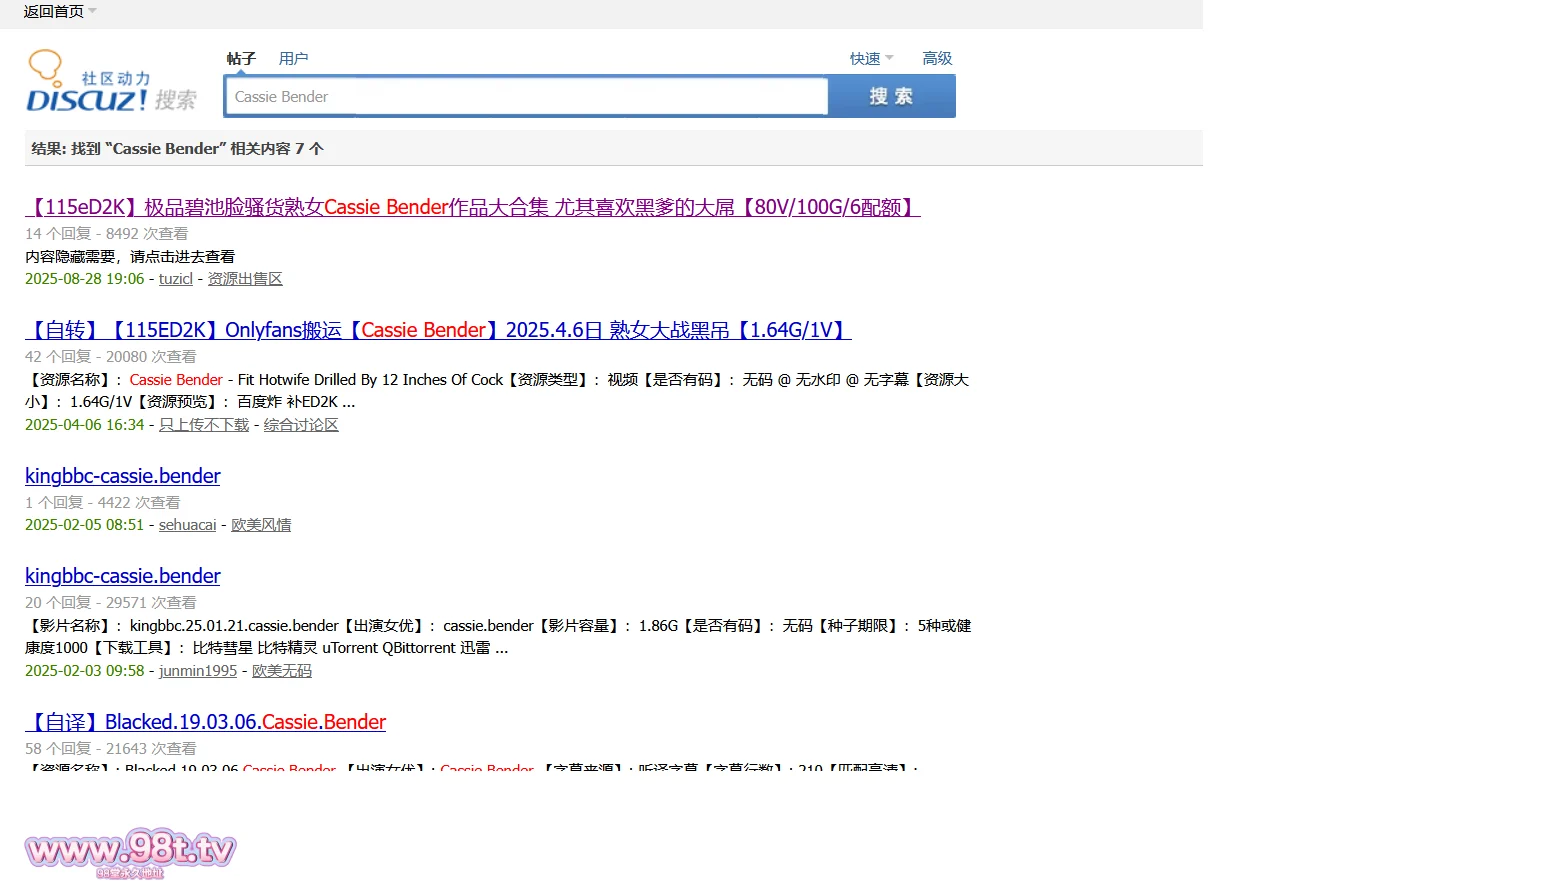Screen dimensions: 1542x888
Task: Click the text 内容隐藏需要，请点击进去查看
Action: click(x=130, y=257)
